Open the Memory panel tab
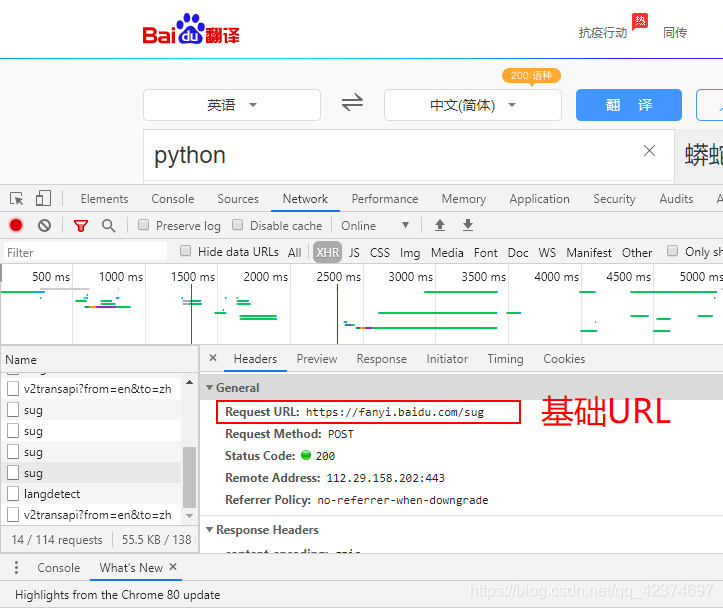The image size is (723, 609). [463, 199]
